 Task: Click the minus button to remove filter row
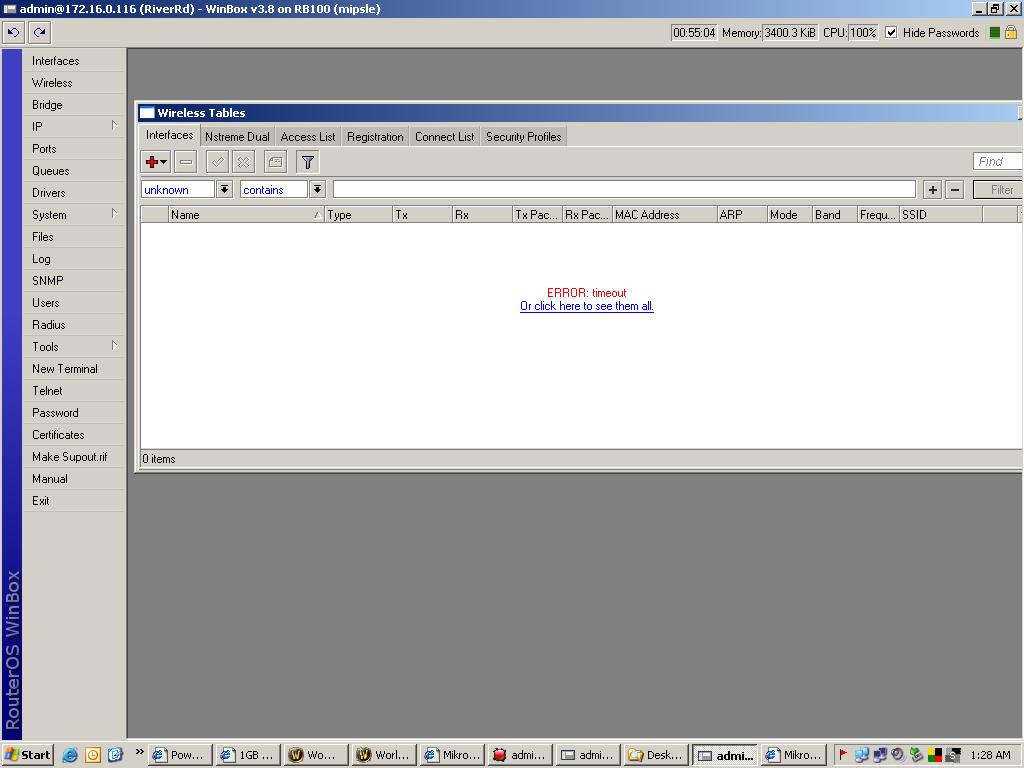pos(955,190)
